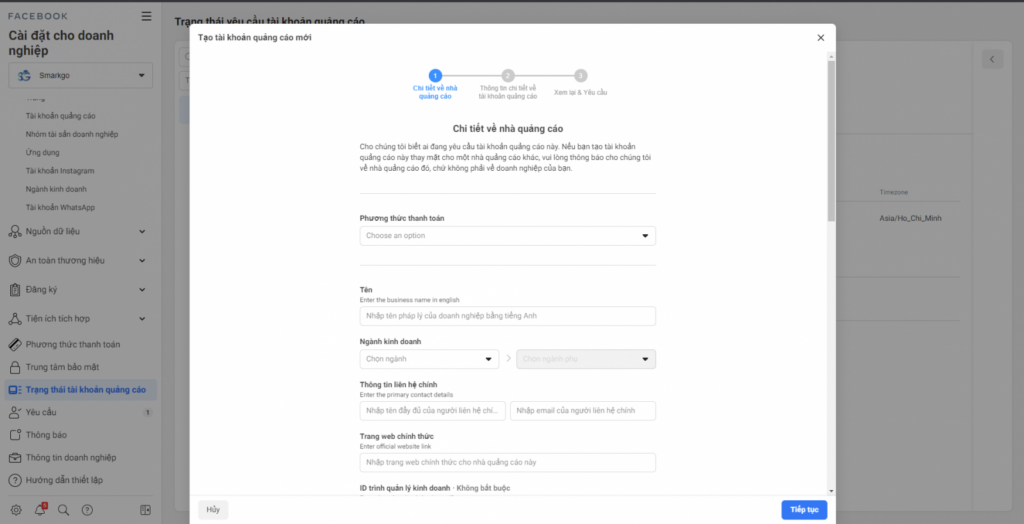Click the business name Tên input field
This screenshot has width=1024, height=524.
[x=507, y=316]
